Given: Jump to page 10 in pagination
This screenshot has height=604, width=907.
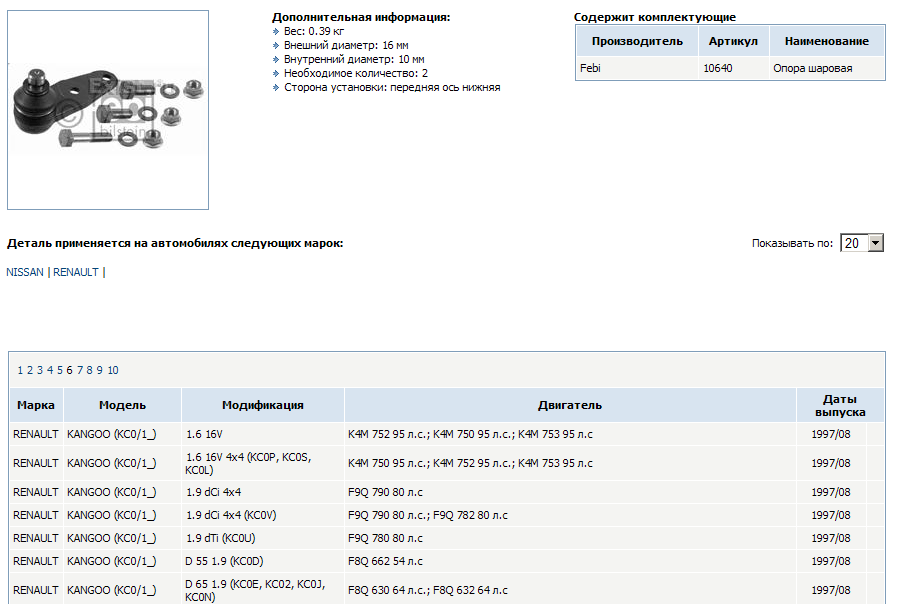Looking at the screenshot, I should (x=113, y=370).
